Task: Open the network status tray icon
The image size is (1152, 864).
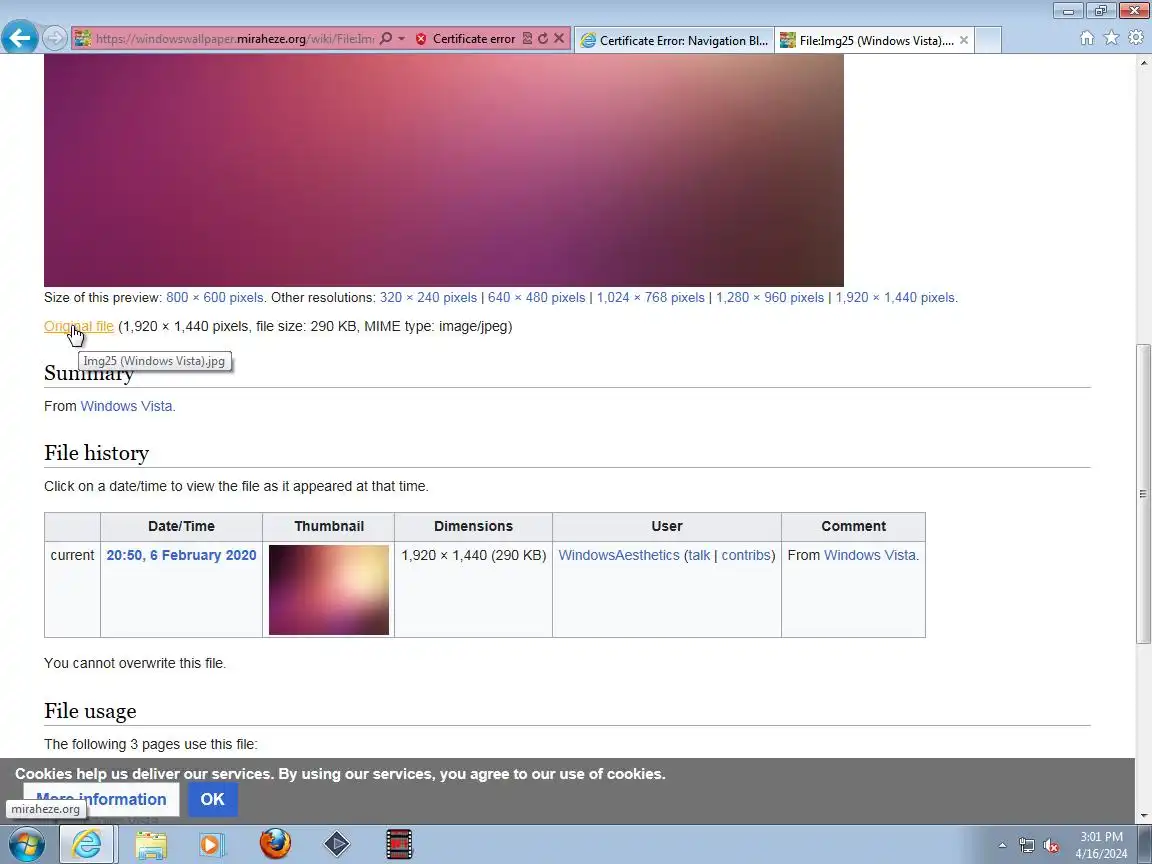Action: coord(1027,846)
